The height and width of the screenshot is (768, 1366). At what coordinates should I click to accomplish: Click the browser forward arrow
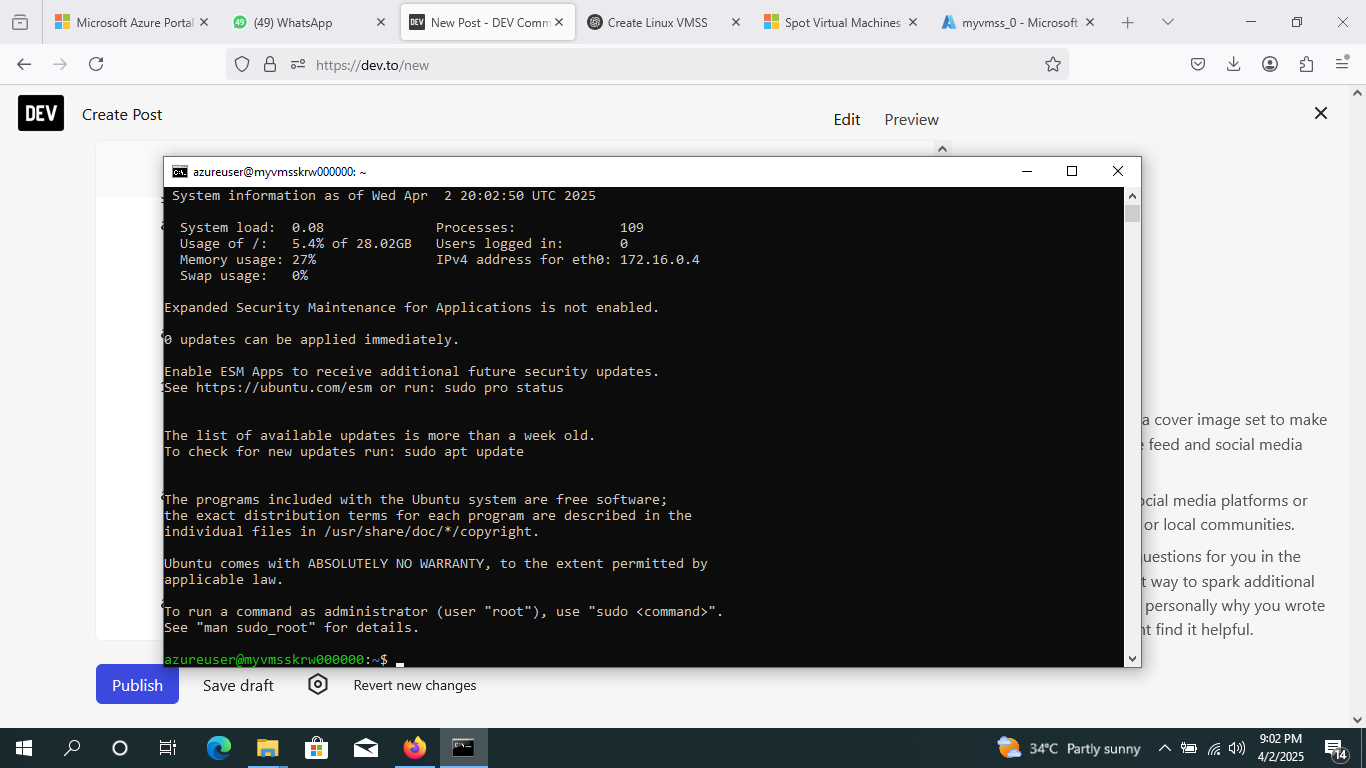click(60, 64)
